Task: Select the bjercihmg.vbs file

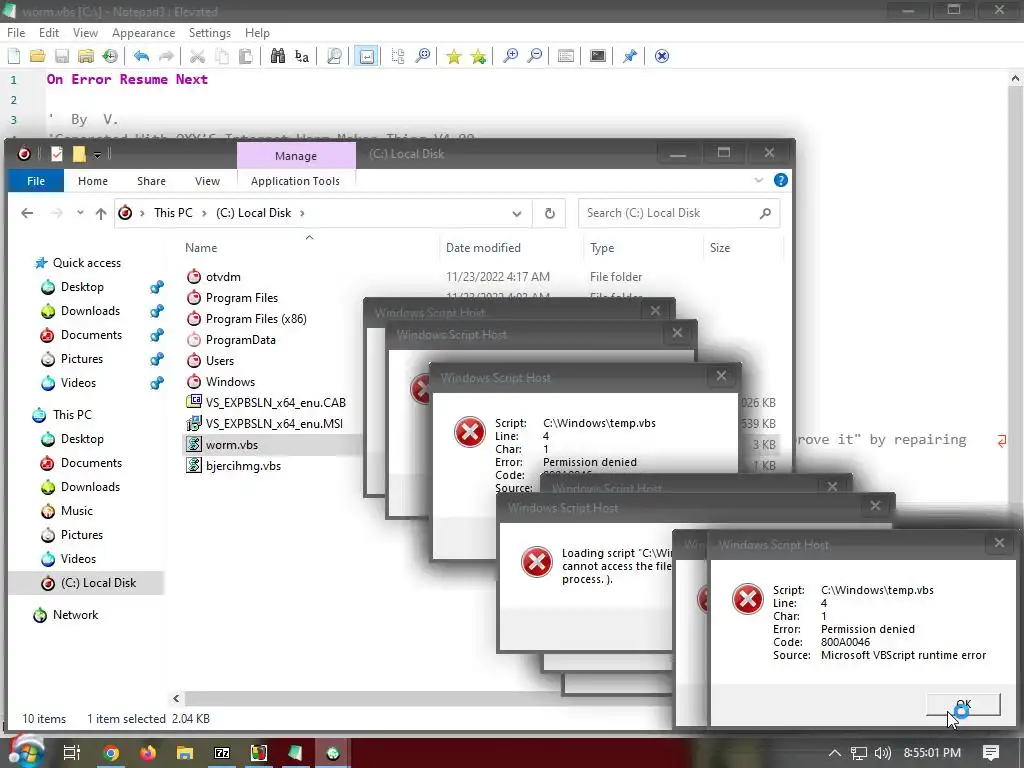Action: pos(243,466)
